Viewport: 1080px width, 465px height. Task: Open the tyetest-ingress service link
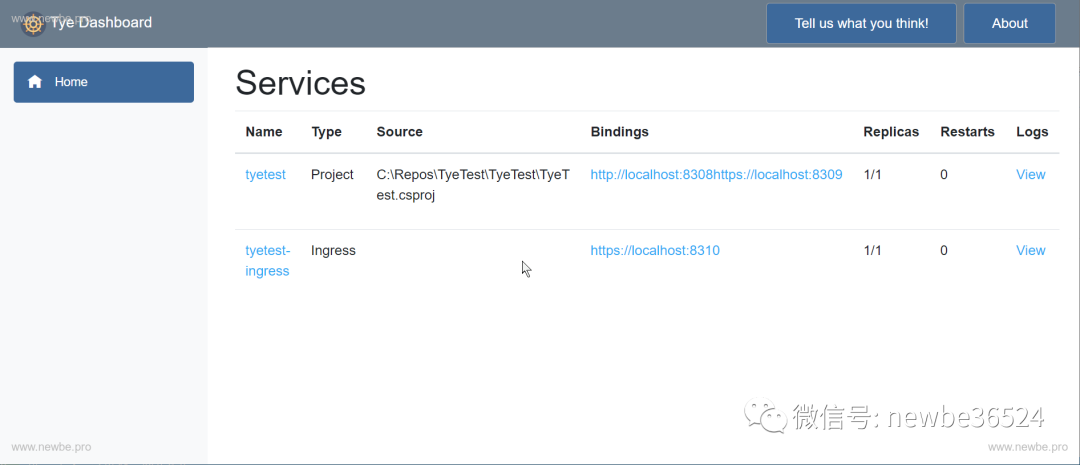click(x=268, y=260)
